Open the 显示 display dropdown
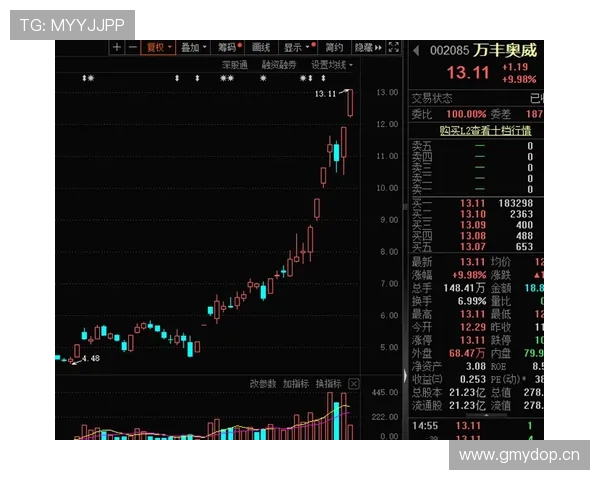 click(298, 47)
